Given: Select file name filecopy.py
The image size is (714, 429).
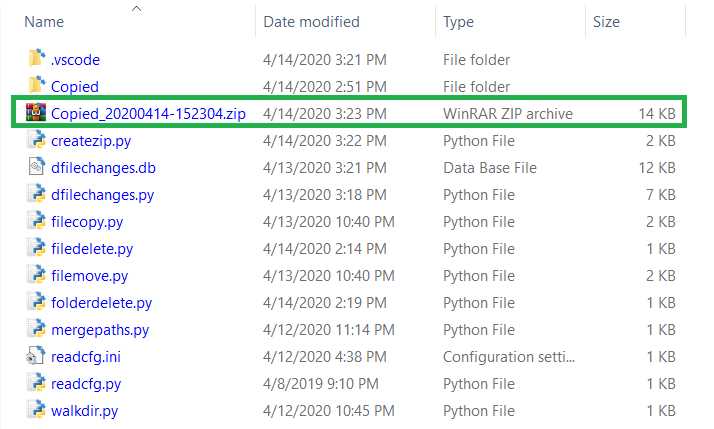Looking at the screenshot, I should 87,222.
